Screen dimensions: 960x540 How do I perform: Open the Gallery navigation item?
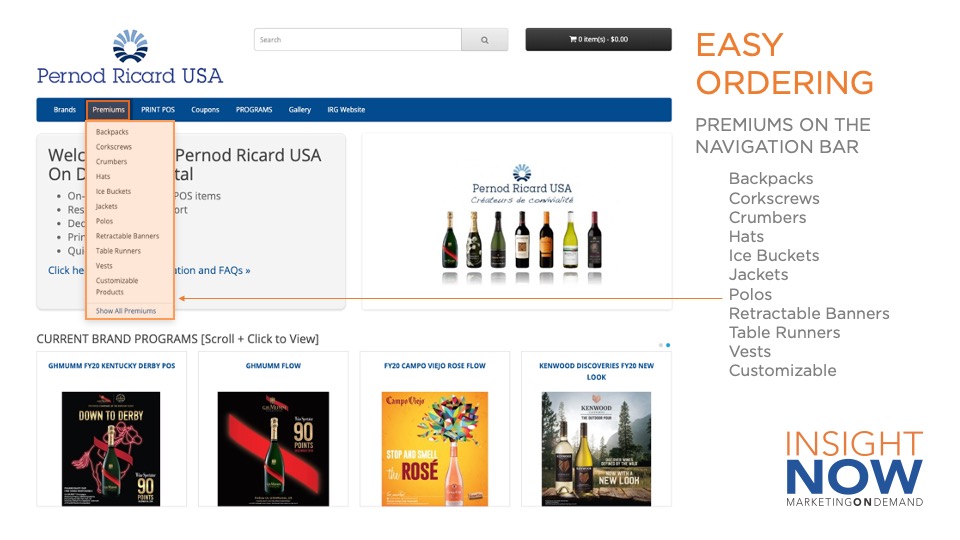[300, 110]
